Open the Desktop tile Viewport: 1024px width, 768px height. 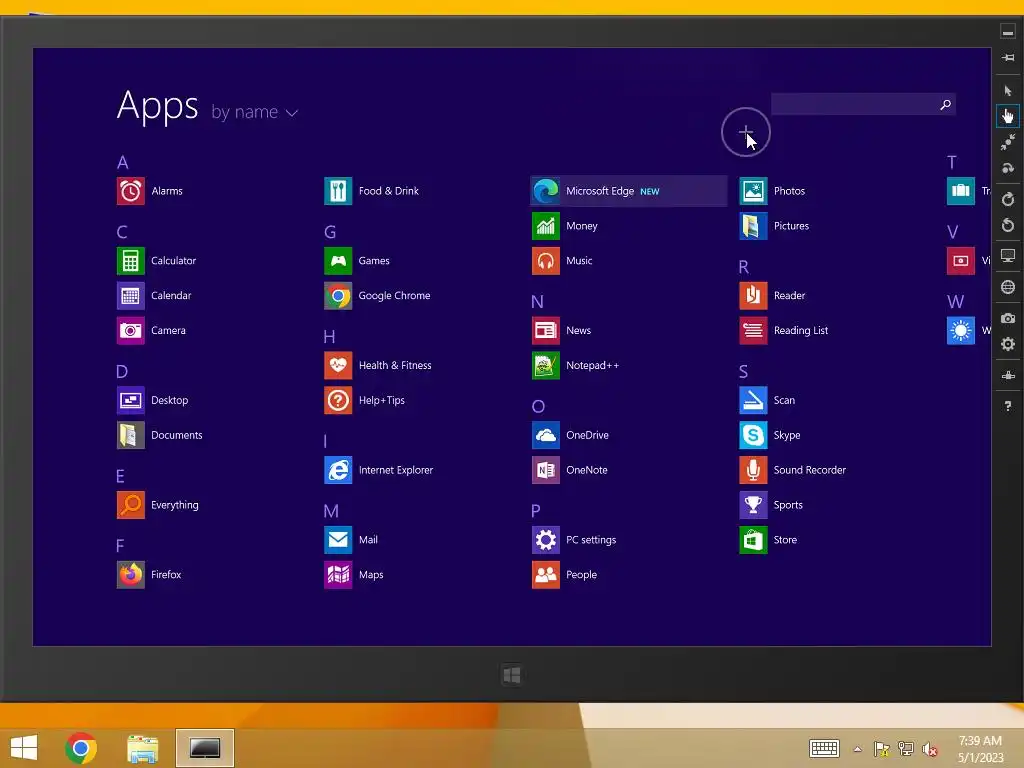153,400
